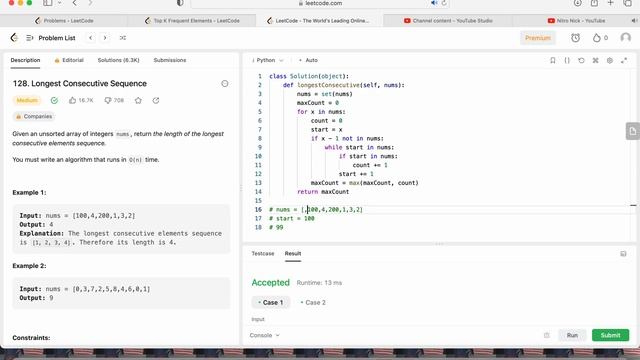Open editor settings gear icon

[x=610, y=60]
